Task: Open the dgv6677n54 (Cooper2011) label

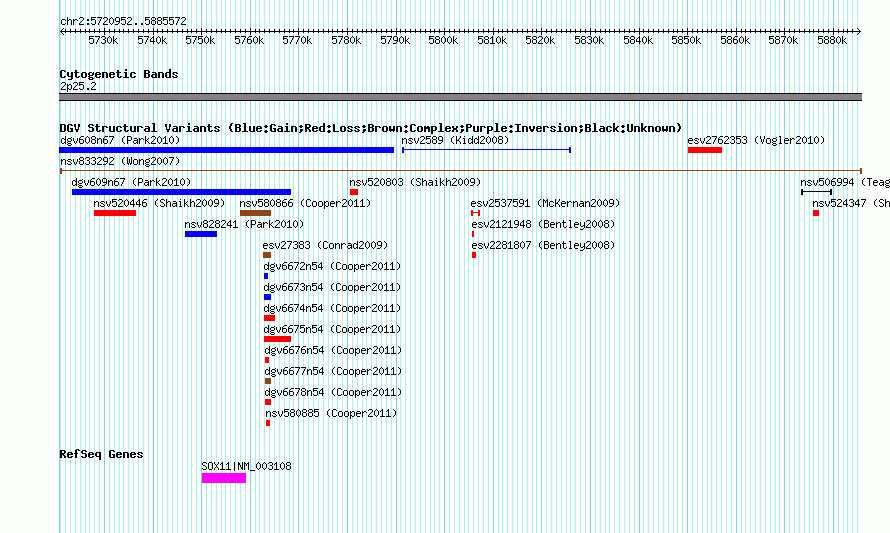Action: [333, 371]
